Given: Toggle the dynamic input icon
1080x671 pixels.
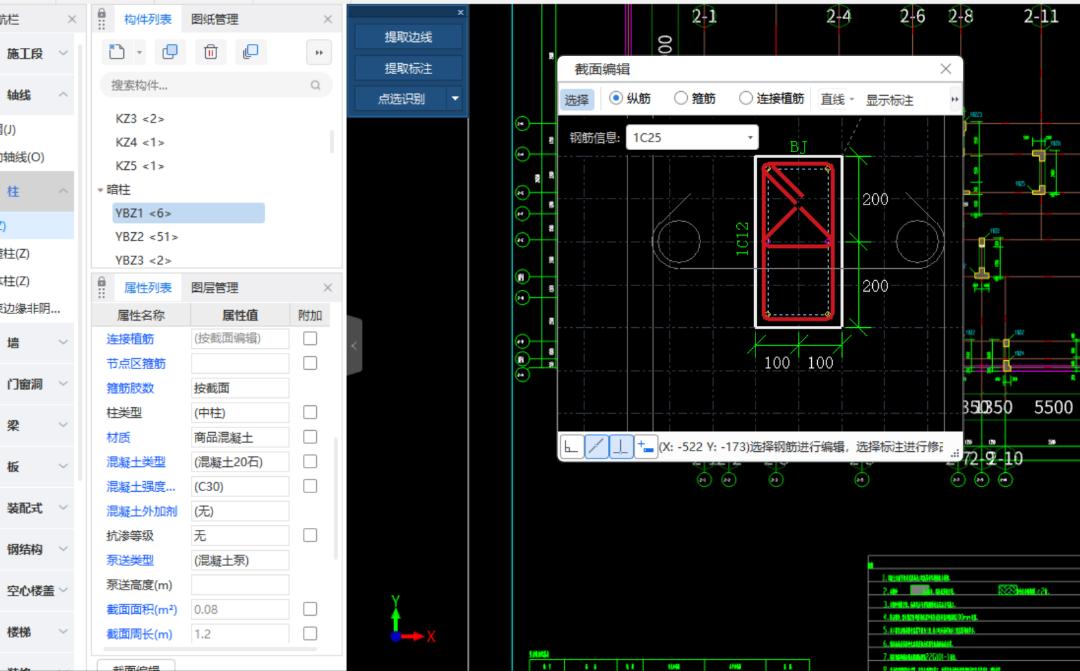Looking at the screenshot, I should click(645, 447).
